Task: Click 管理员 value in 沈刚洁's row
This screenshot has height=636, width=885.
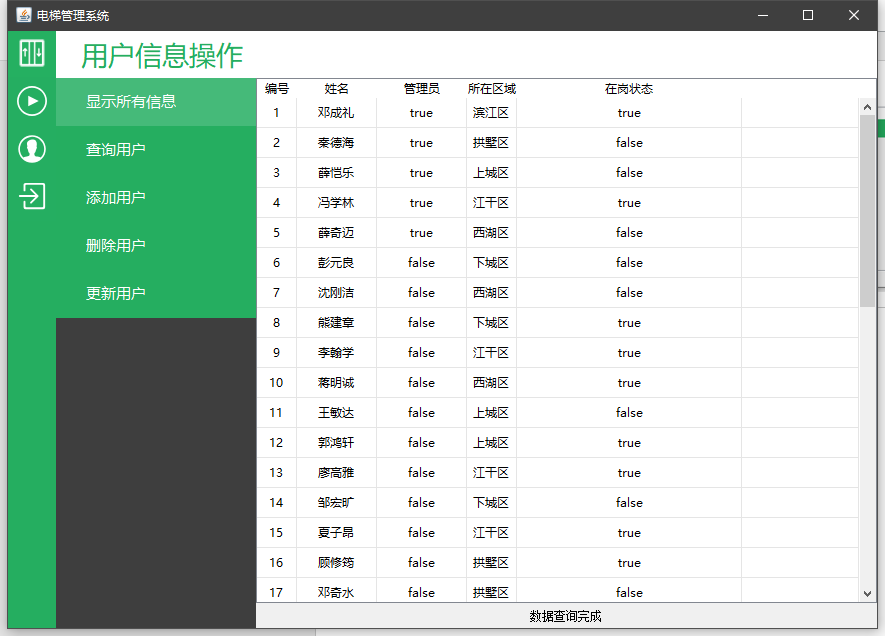Action: tap(421, 292)
